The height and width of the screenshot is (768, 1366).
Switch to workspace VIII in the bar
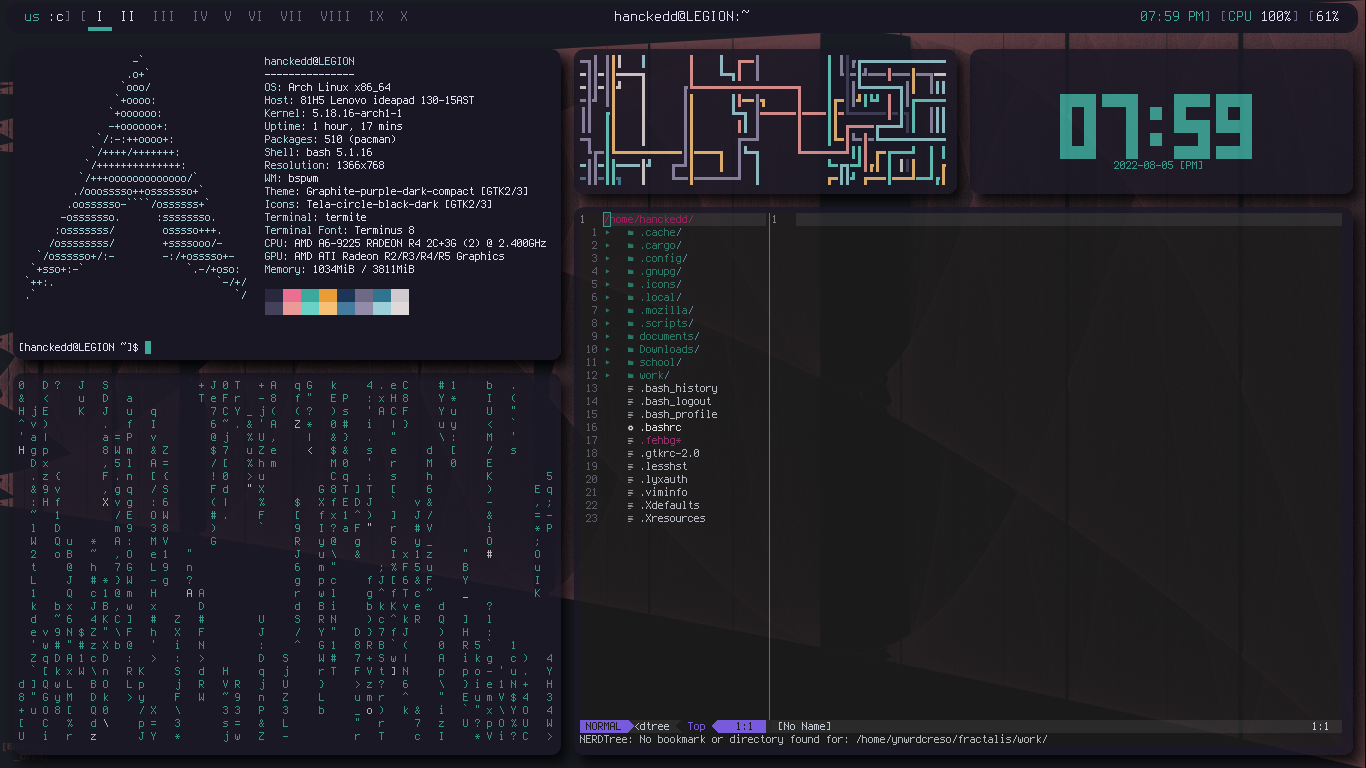[x=336, y=16]
